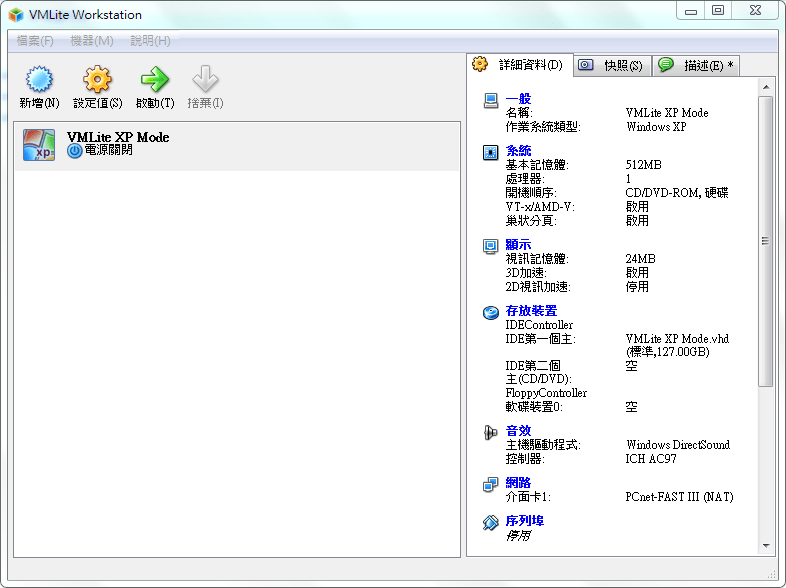Open the 檔案(F) menu
This screenshot has width=786, height=588.
tap(35, 41)
